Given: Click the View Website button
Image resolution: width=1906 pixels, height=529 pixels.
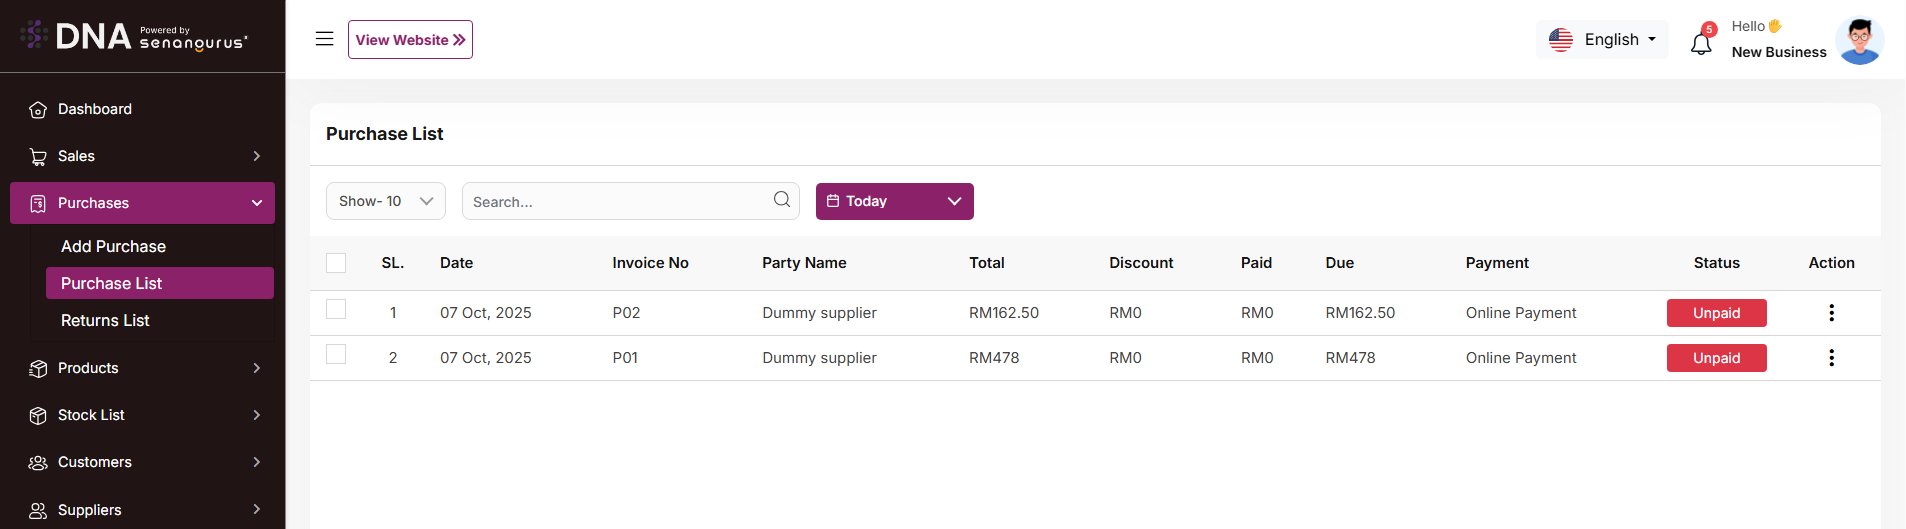Looking at the screenshot, I should pos(410,40).
